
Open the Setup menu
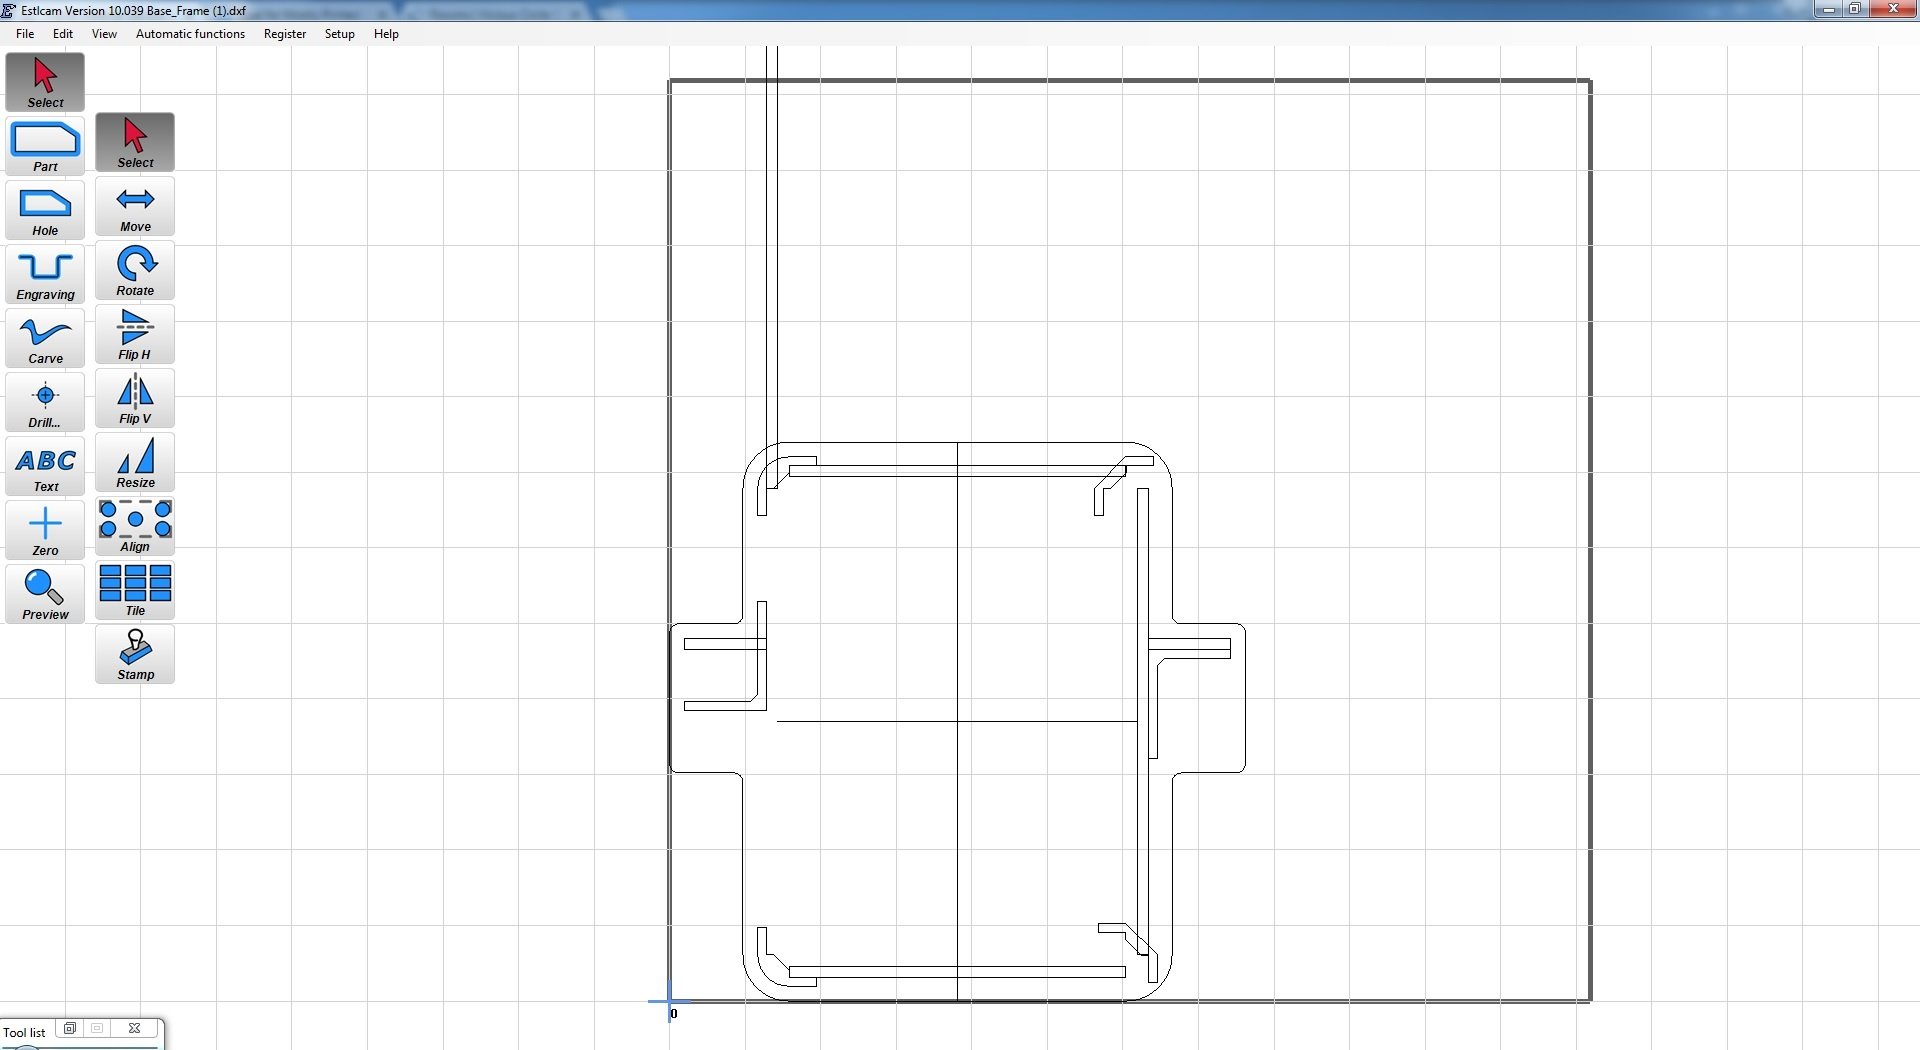coord(339,34)
